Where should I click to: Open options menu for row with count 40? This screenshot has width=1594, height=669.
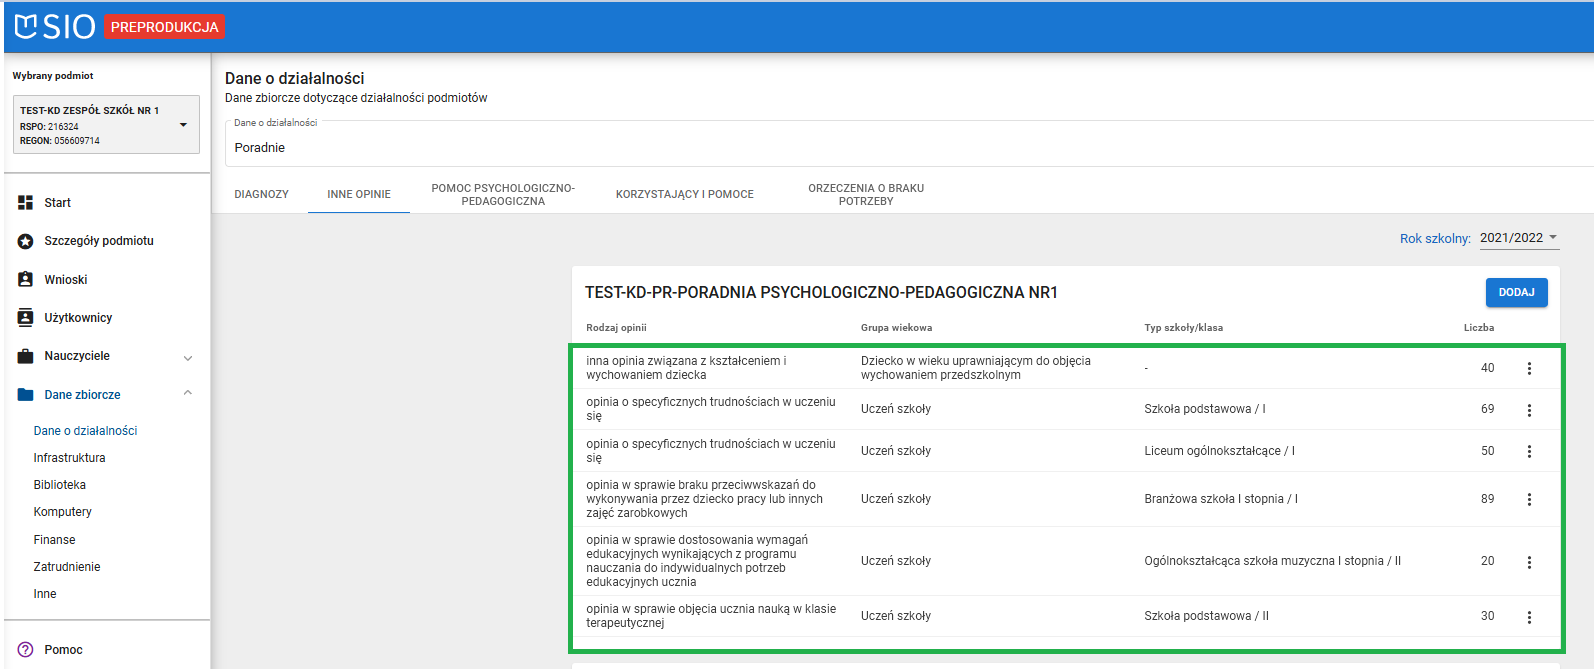[x=1529, y=369]
